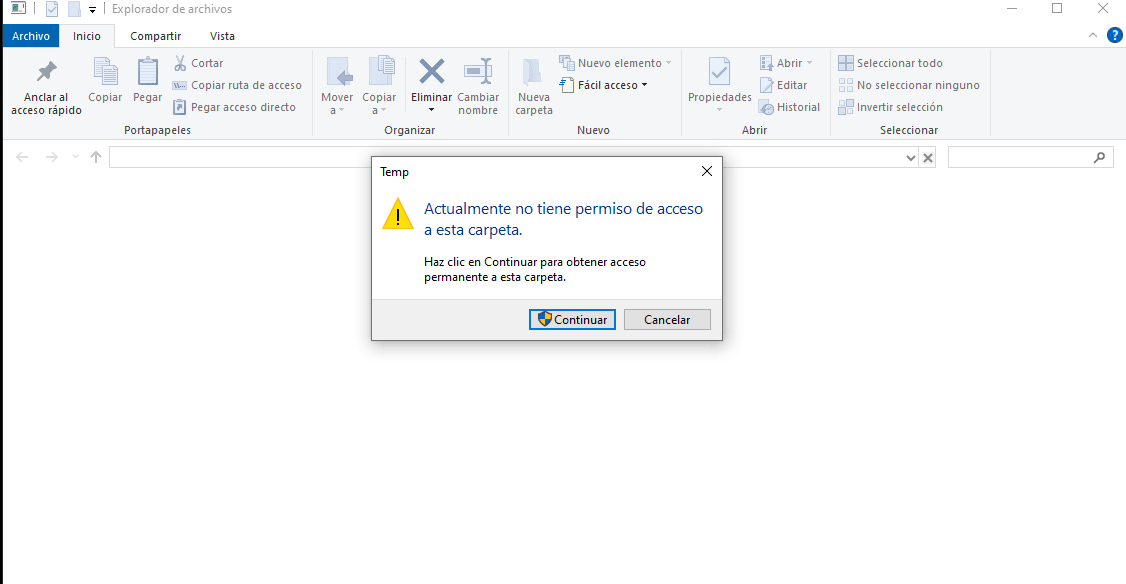Click the Mover a icon
1126x584 pixels.
pyautogui.click(x=338, y=72)
